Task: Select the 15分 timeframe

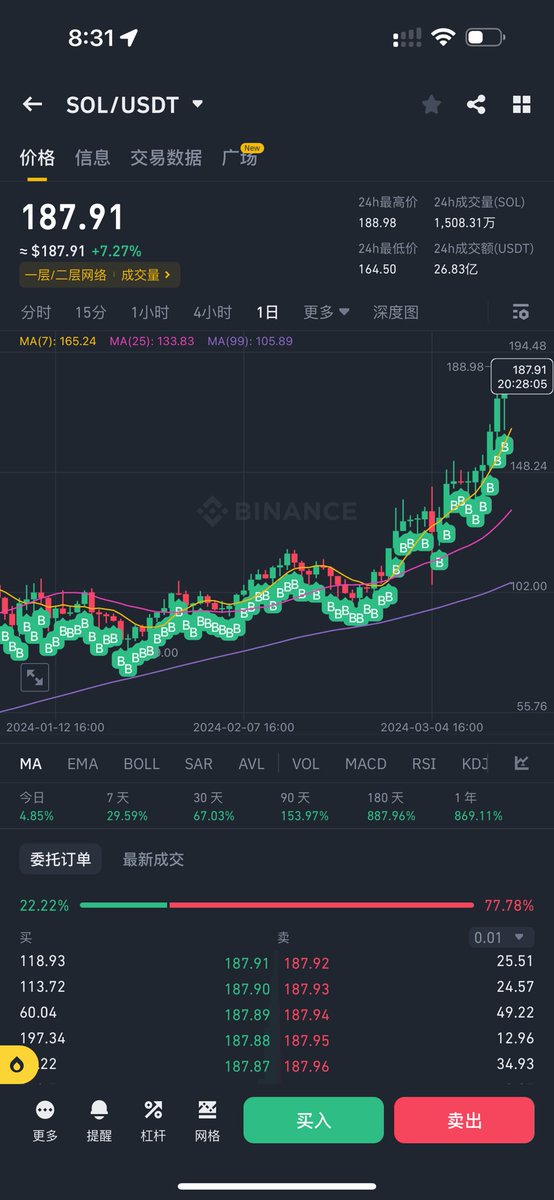Action: 90,312
